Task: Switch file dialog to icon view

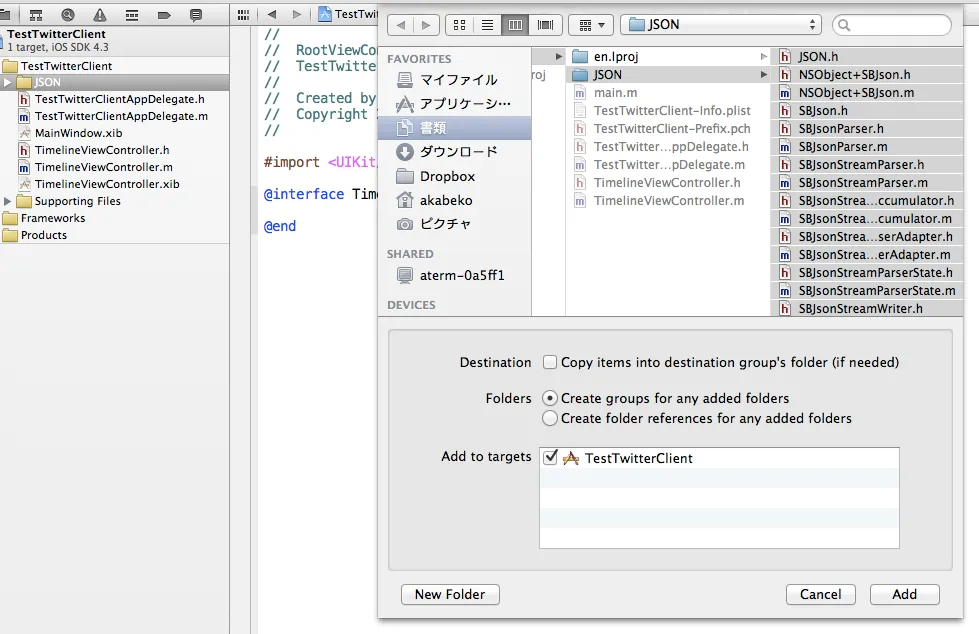Action: point(458,25)
